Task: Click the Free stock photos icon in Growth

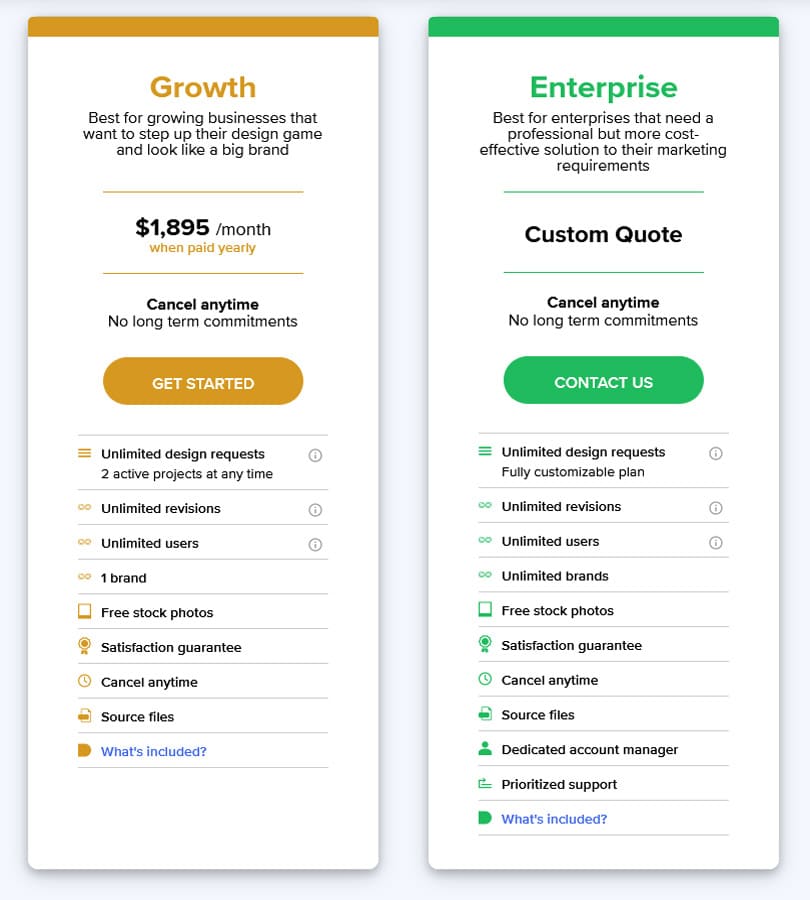Action: (x=84, y=611)
